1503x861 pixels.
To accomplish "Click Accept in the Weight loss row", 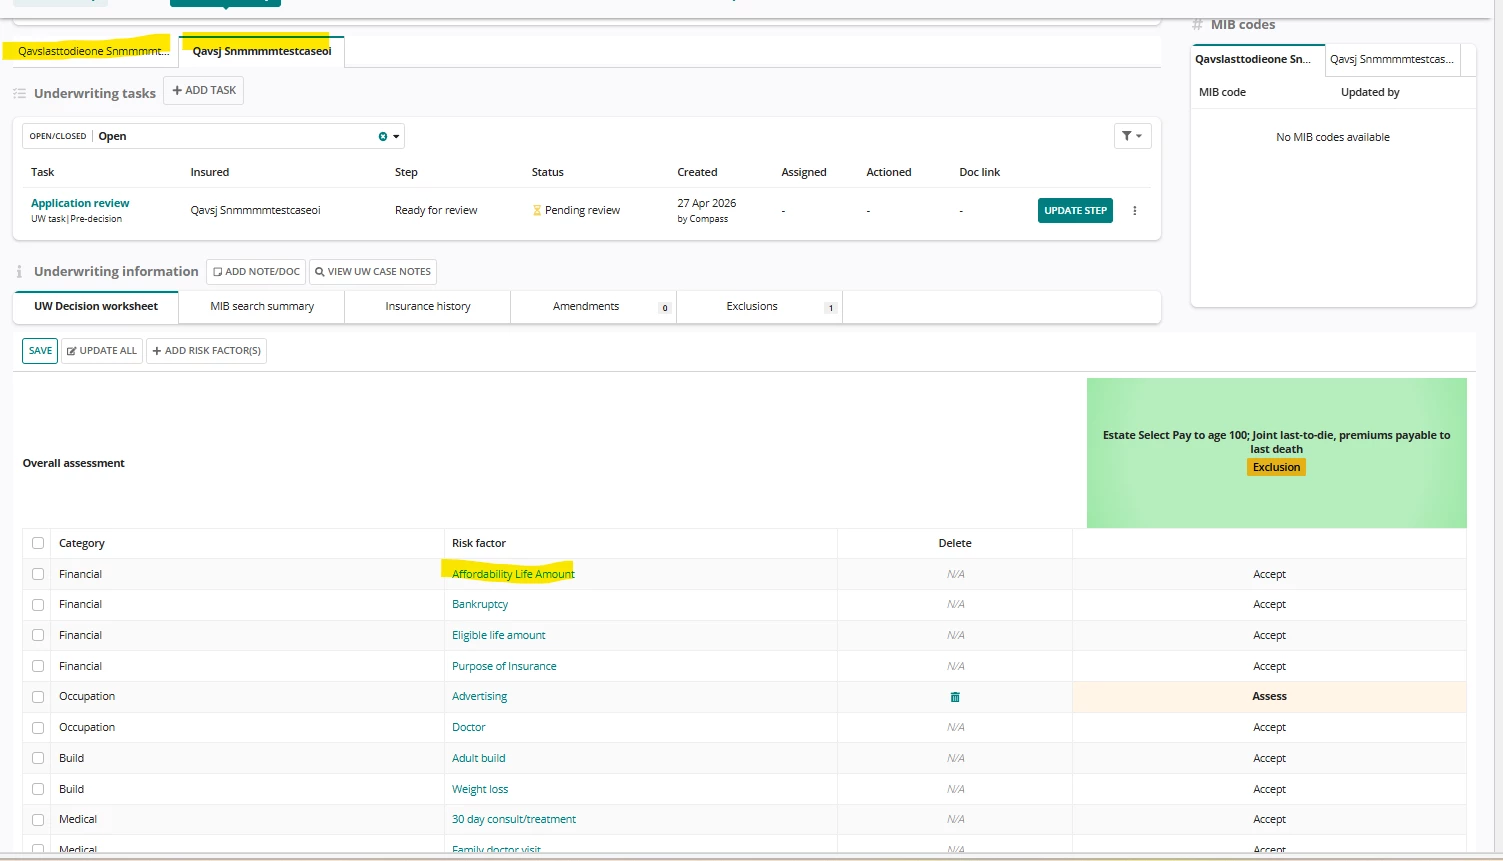I will click(x=1269, y=789).
